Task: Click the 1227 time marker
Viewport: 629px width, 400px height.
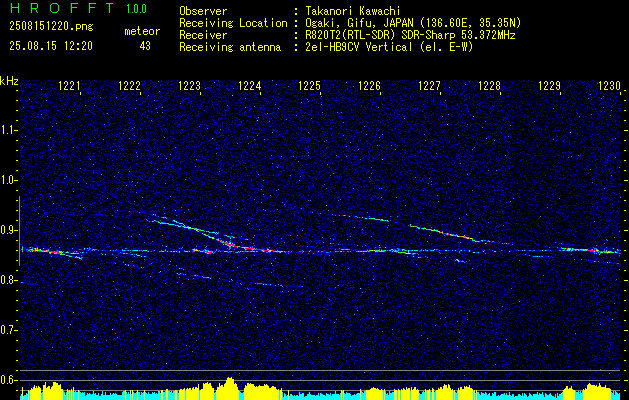Action: 429,85
